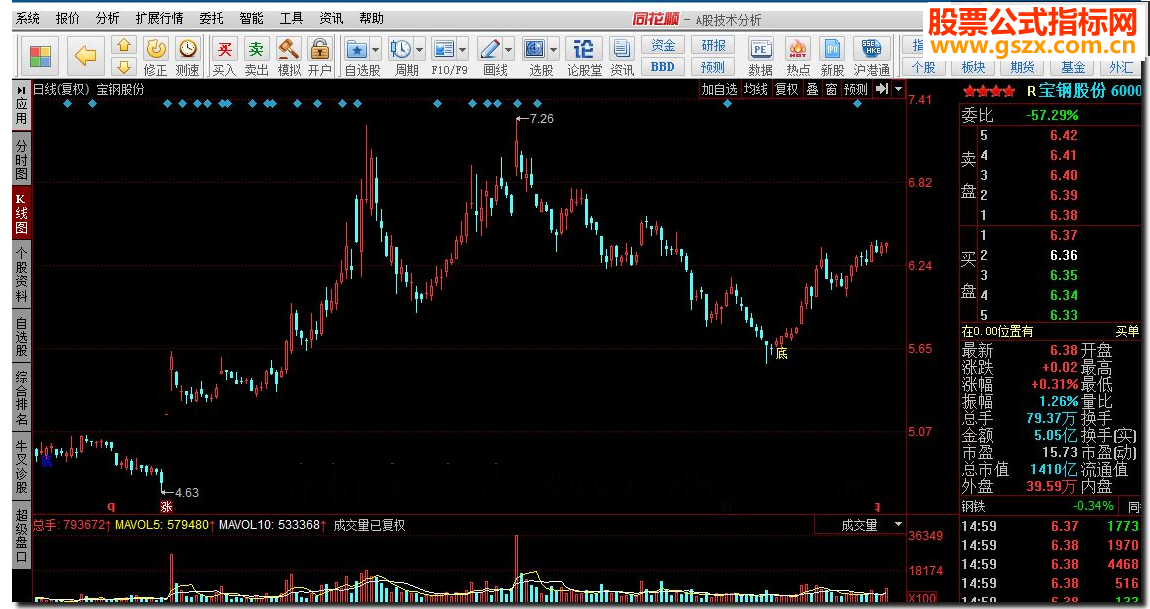Click the 7.26 high price marker on chart
The image size is (1150, 609).
coord(541,118)
